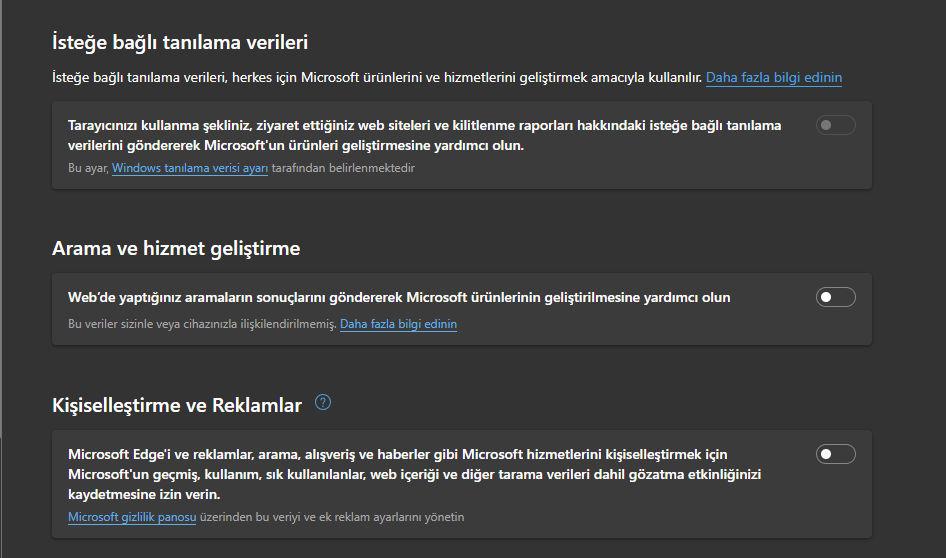Click the 'İsteğe bağlı tanılama verileri' heading

180,42
